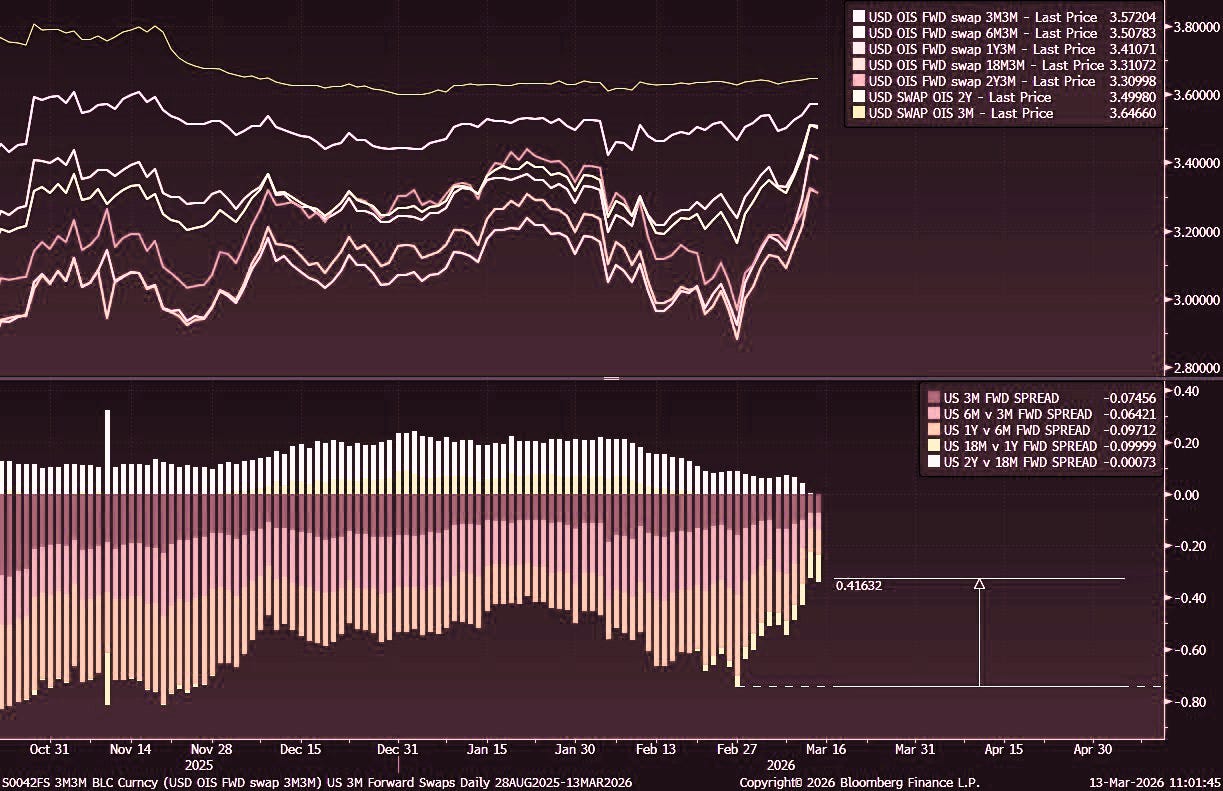Image resolution: width=1223 pixels, height=791 pixels.
Task: Click the 0.41632 measurement annotation label
Action: tap(859, 586)
